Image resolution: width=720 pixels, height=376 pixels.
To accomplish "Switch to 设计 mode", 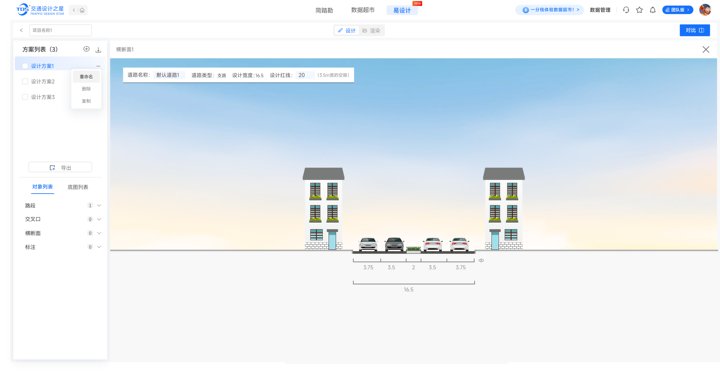I will pyautogui.click(x=347, y=30).
